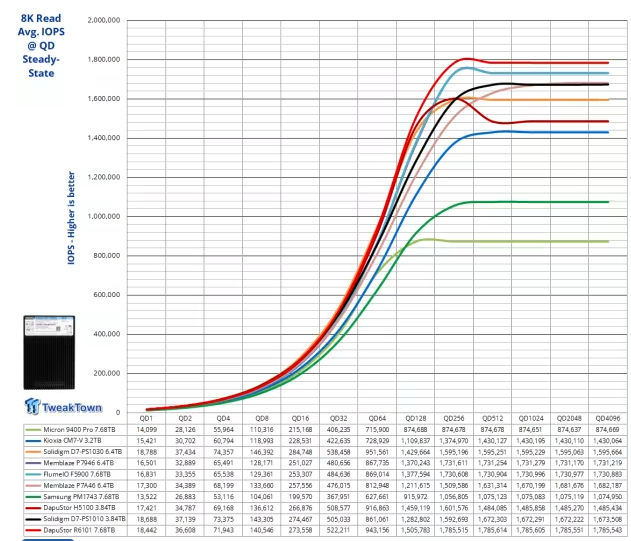Click the 400,000 y-axis value
Screen dimensions: 631x541
(x=107, y=334)
